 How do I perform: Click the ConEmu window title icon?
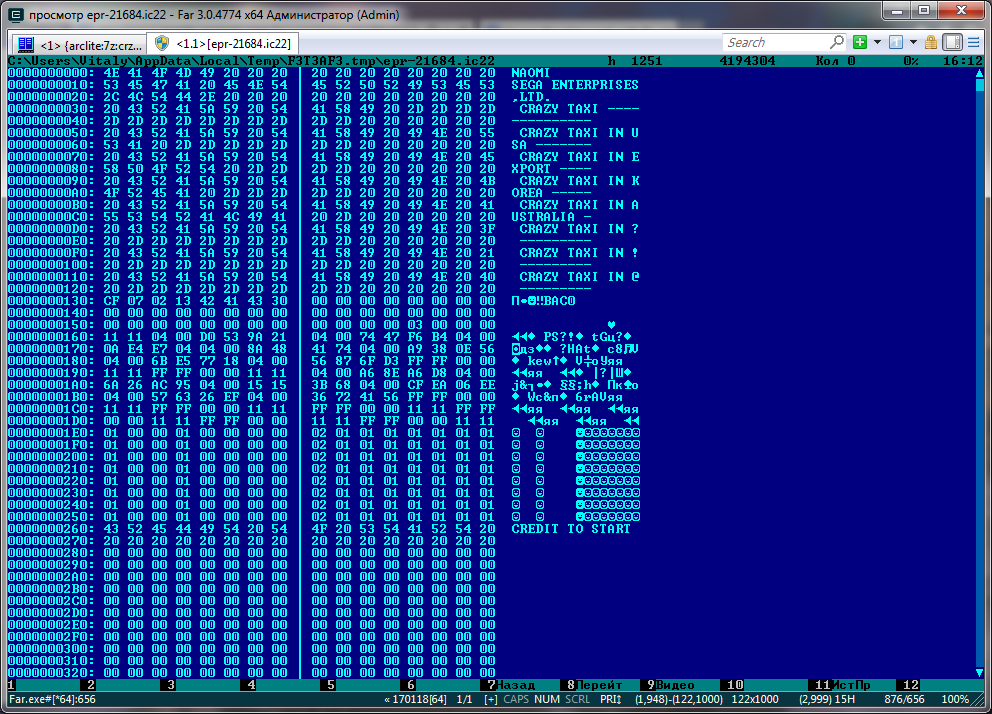[x=16, y=15]
